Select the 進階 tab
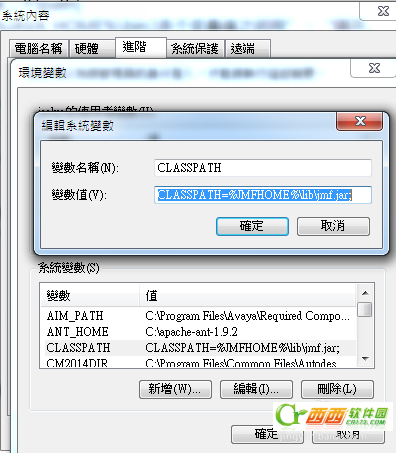This screenshot has width=401, height=453. click(141, 47)
